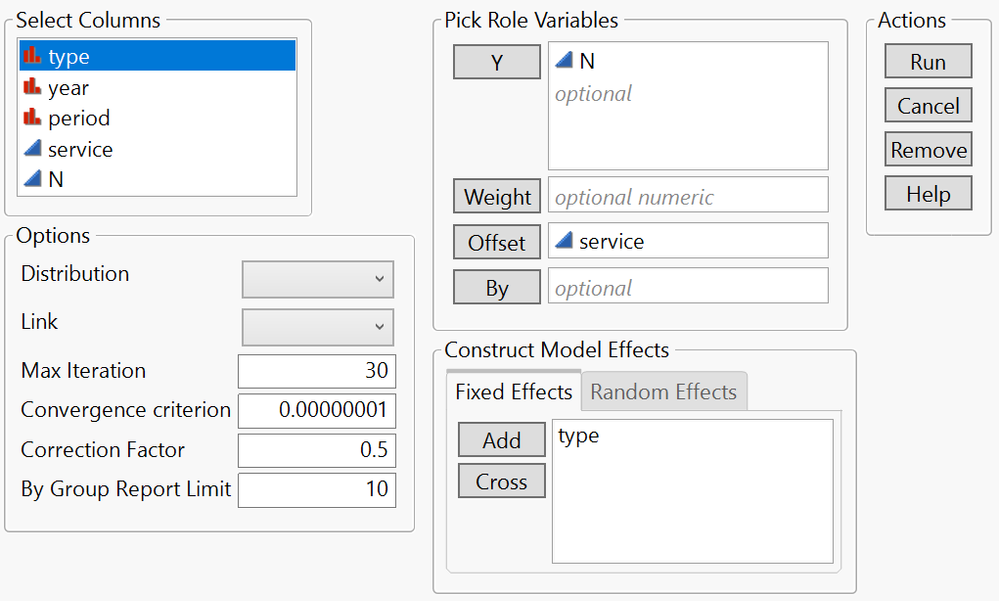Click the Max Iteration input field
Viewport: 999px width, 601px height.
tap(317, 370)
